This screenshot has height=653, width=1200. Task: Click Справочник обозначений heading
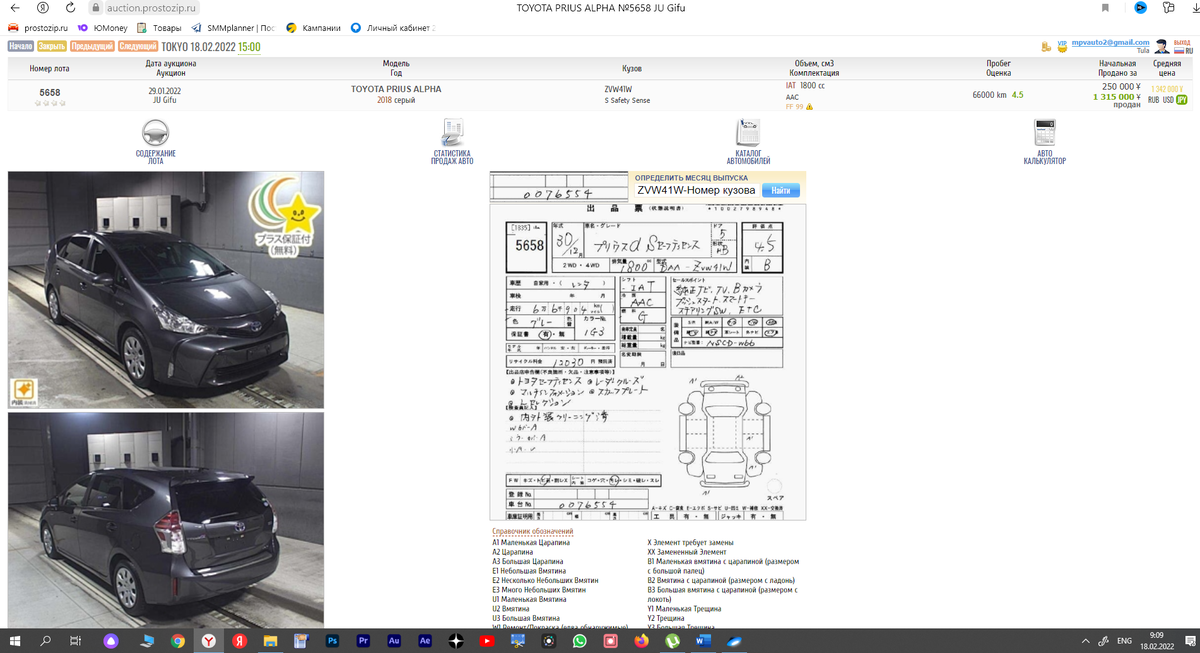click(x=533, y=531)
